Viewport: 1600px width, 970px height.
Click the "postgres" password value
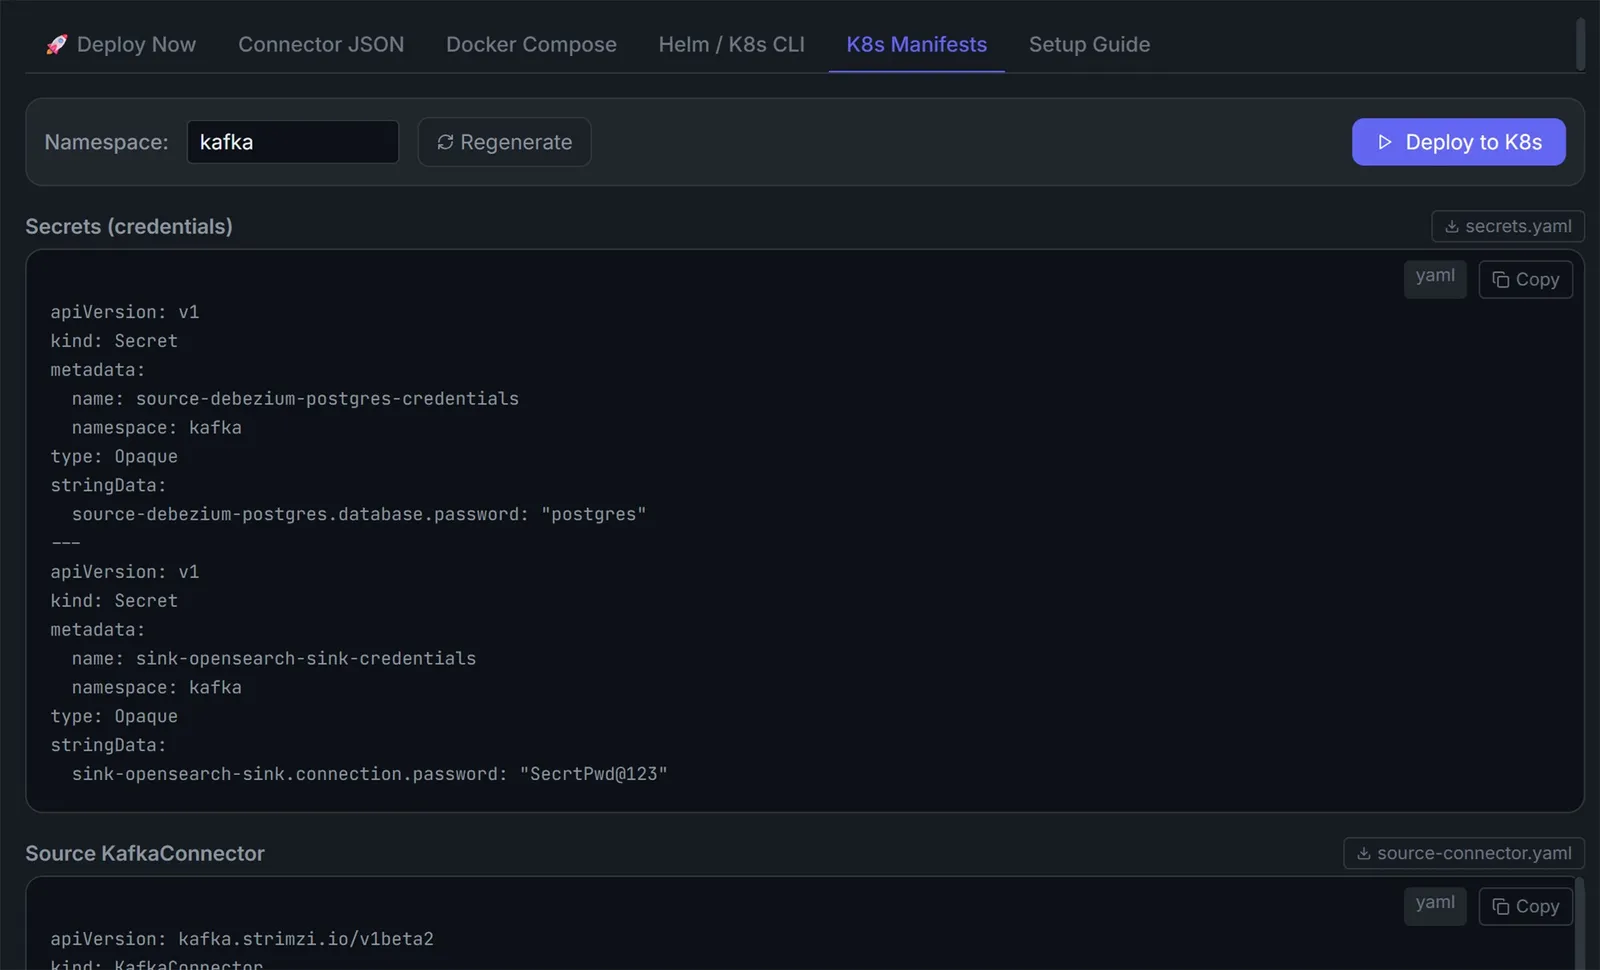tap(594, 514)
